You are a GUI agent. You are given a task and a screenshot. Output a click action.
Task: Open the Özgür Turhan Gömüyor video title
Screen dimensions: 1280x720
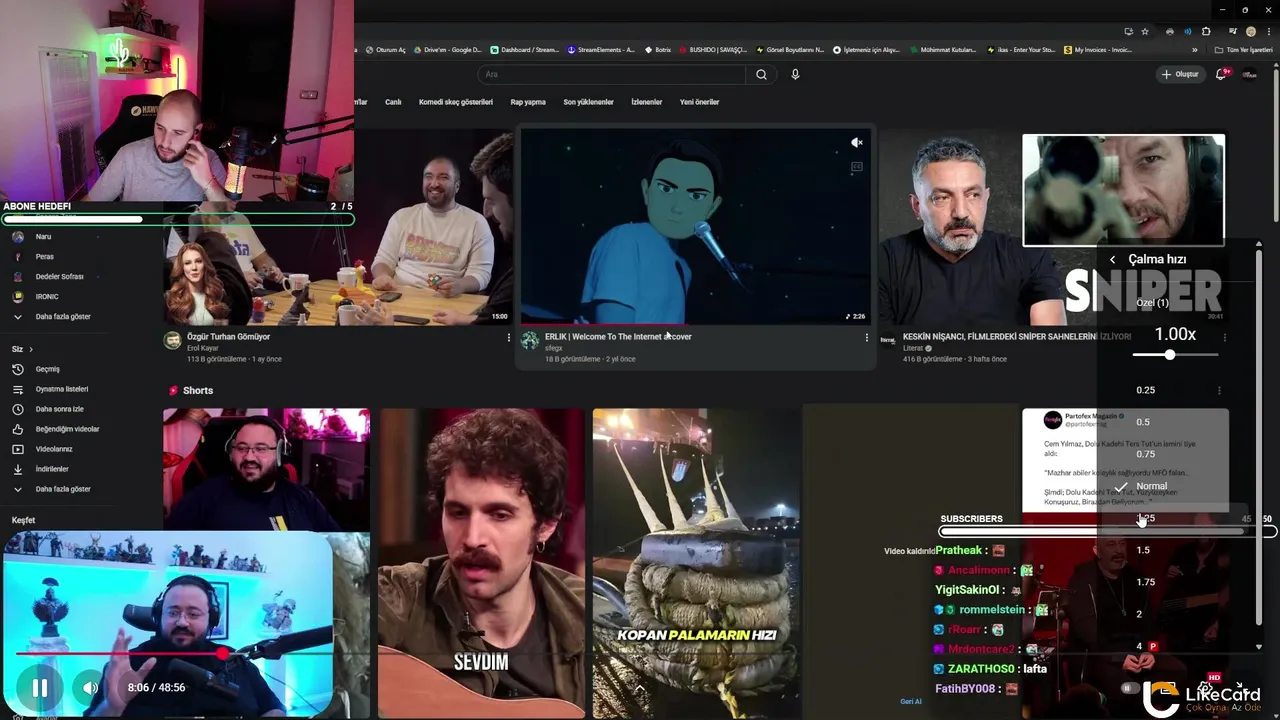229,337
